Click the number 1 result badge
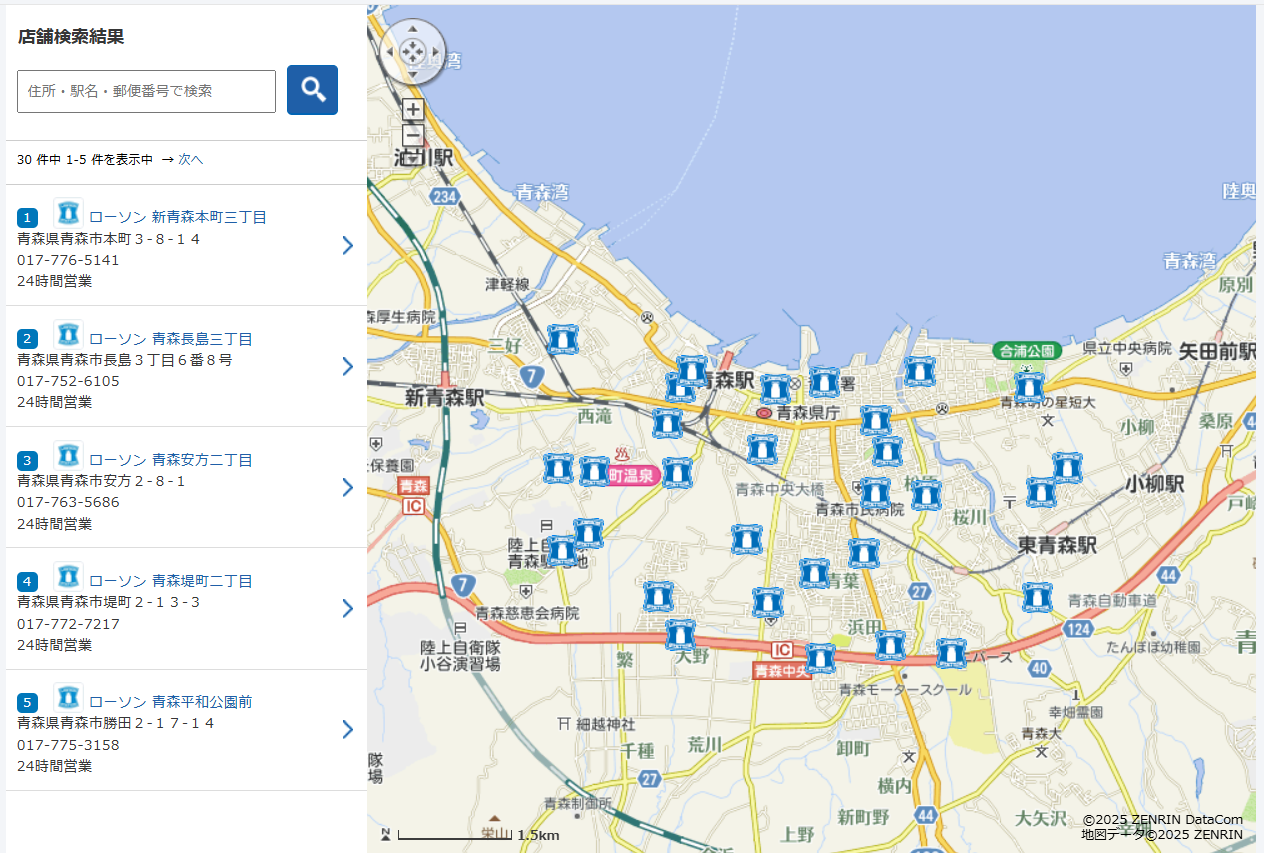The image size is (1264, 853). (28, 217)
